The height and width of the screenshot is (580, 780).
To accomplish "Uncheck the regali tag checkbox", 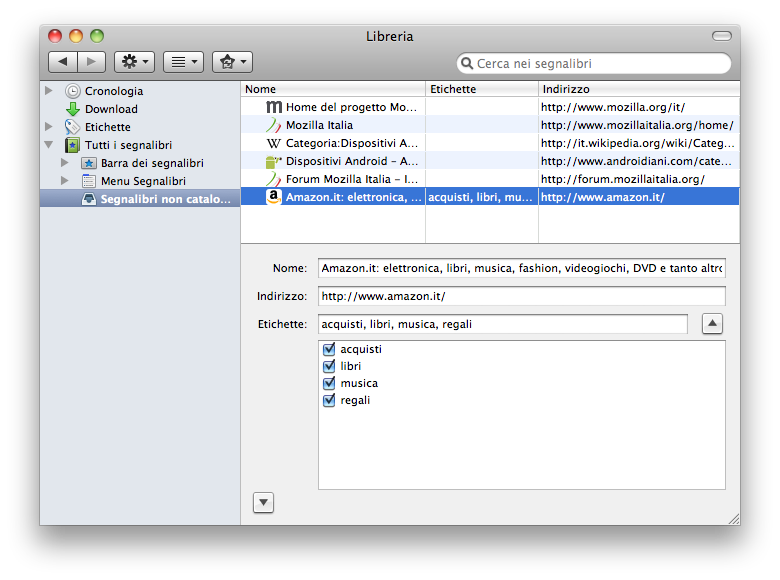I will (x=329, y=400).
